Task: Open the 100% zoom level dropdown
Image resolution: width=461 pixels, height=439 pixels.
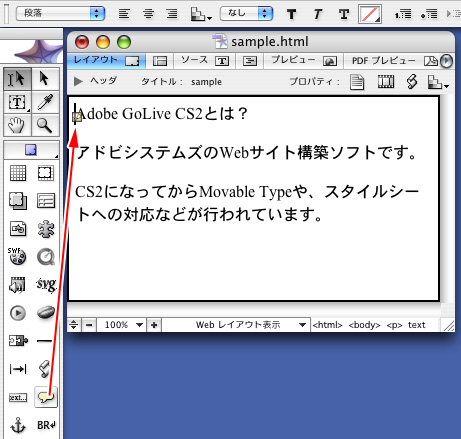Action: tap(124, 325)
